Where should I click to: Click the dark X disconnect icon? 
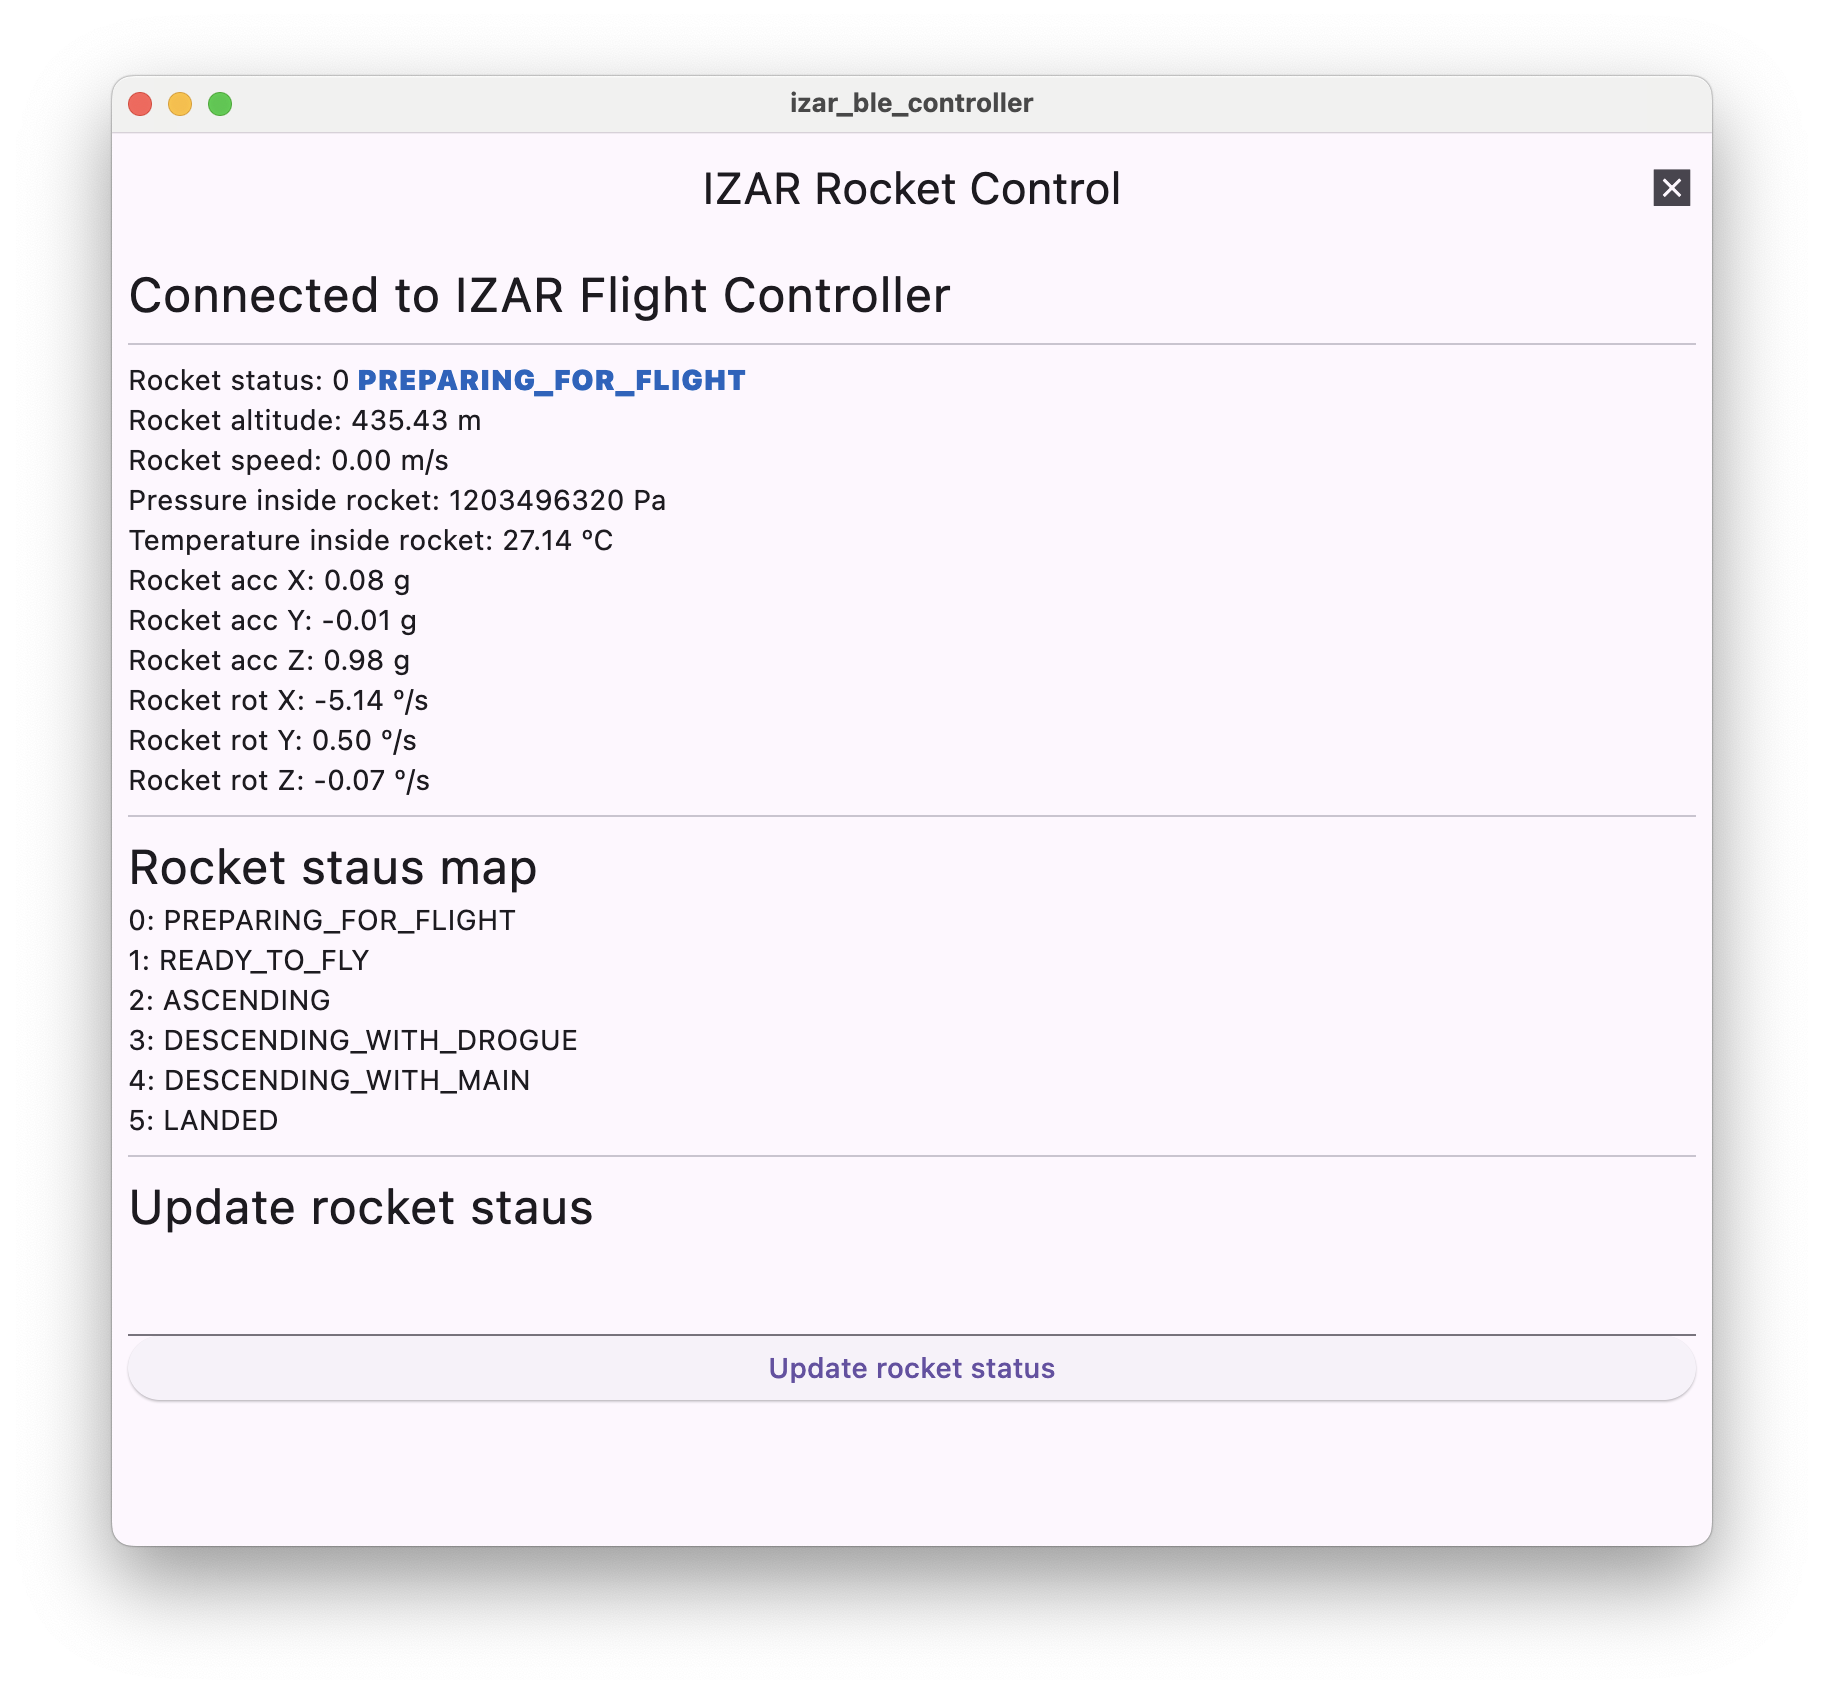(x=1671, y=188)
